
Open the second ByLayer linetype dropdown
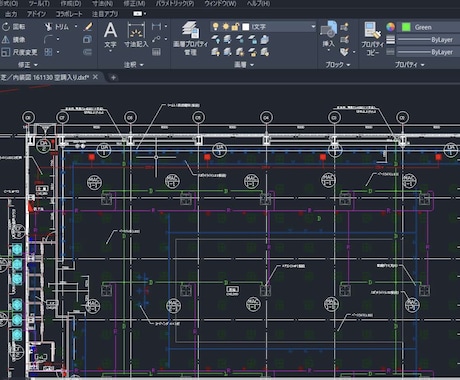point(428,52)
